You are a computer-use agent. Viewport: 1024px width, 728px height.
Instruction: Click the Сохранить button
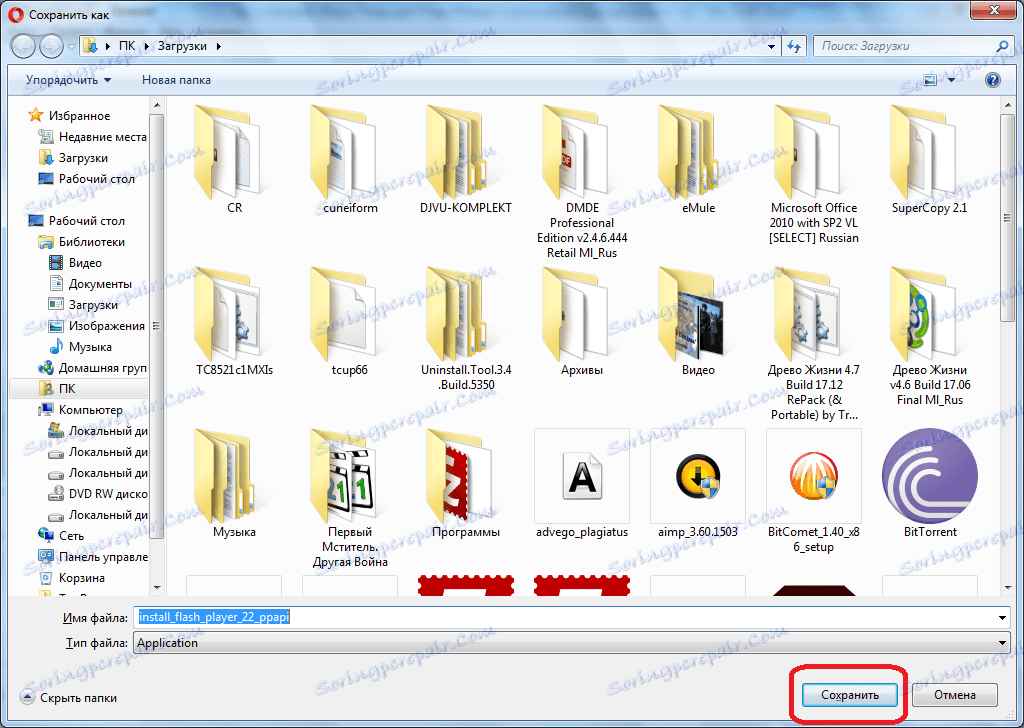[850, 695]
